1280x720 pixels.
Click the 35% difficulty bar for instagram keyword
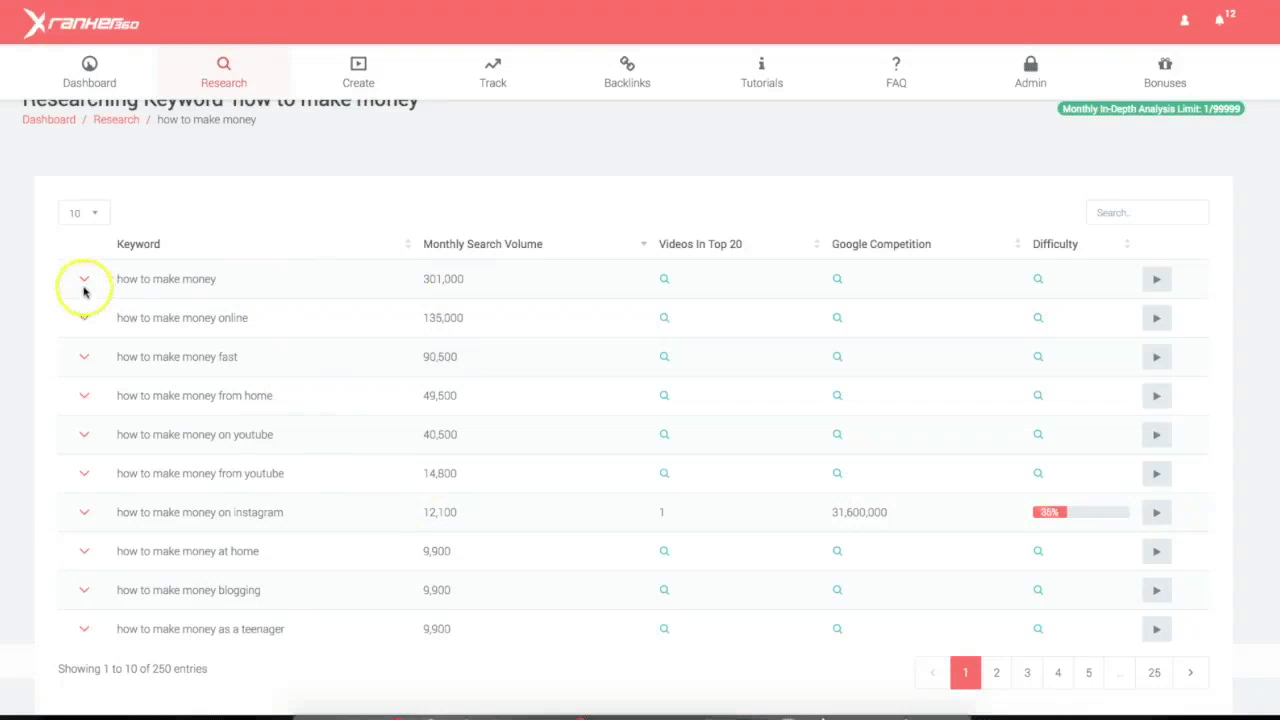tap(1081, 512)
